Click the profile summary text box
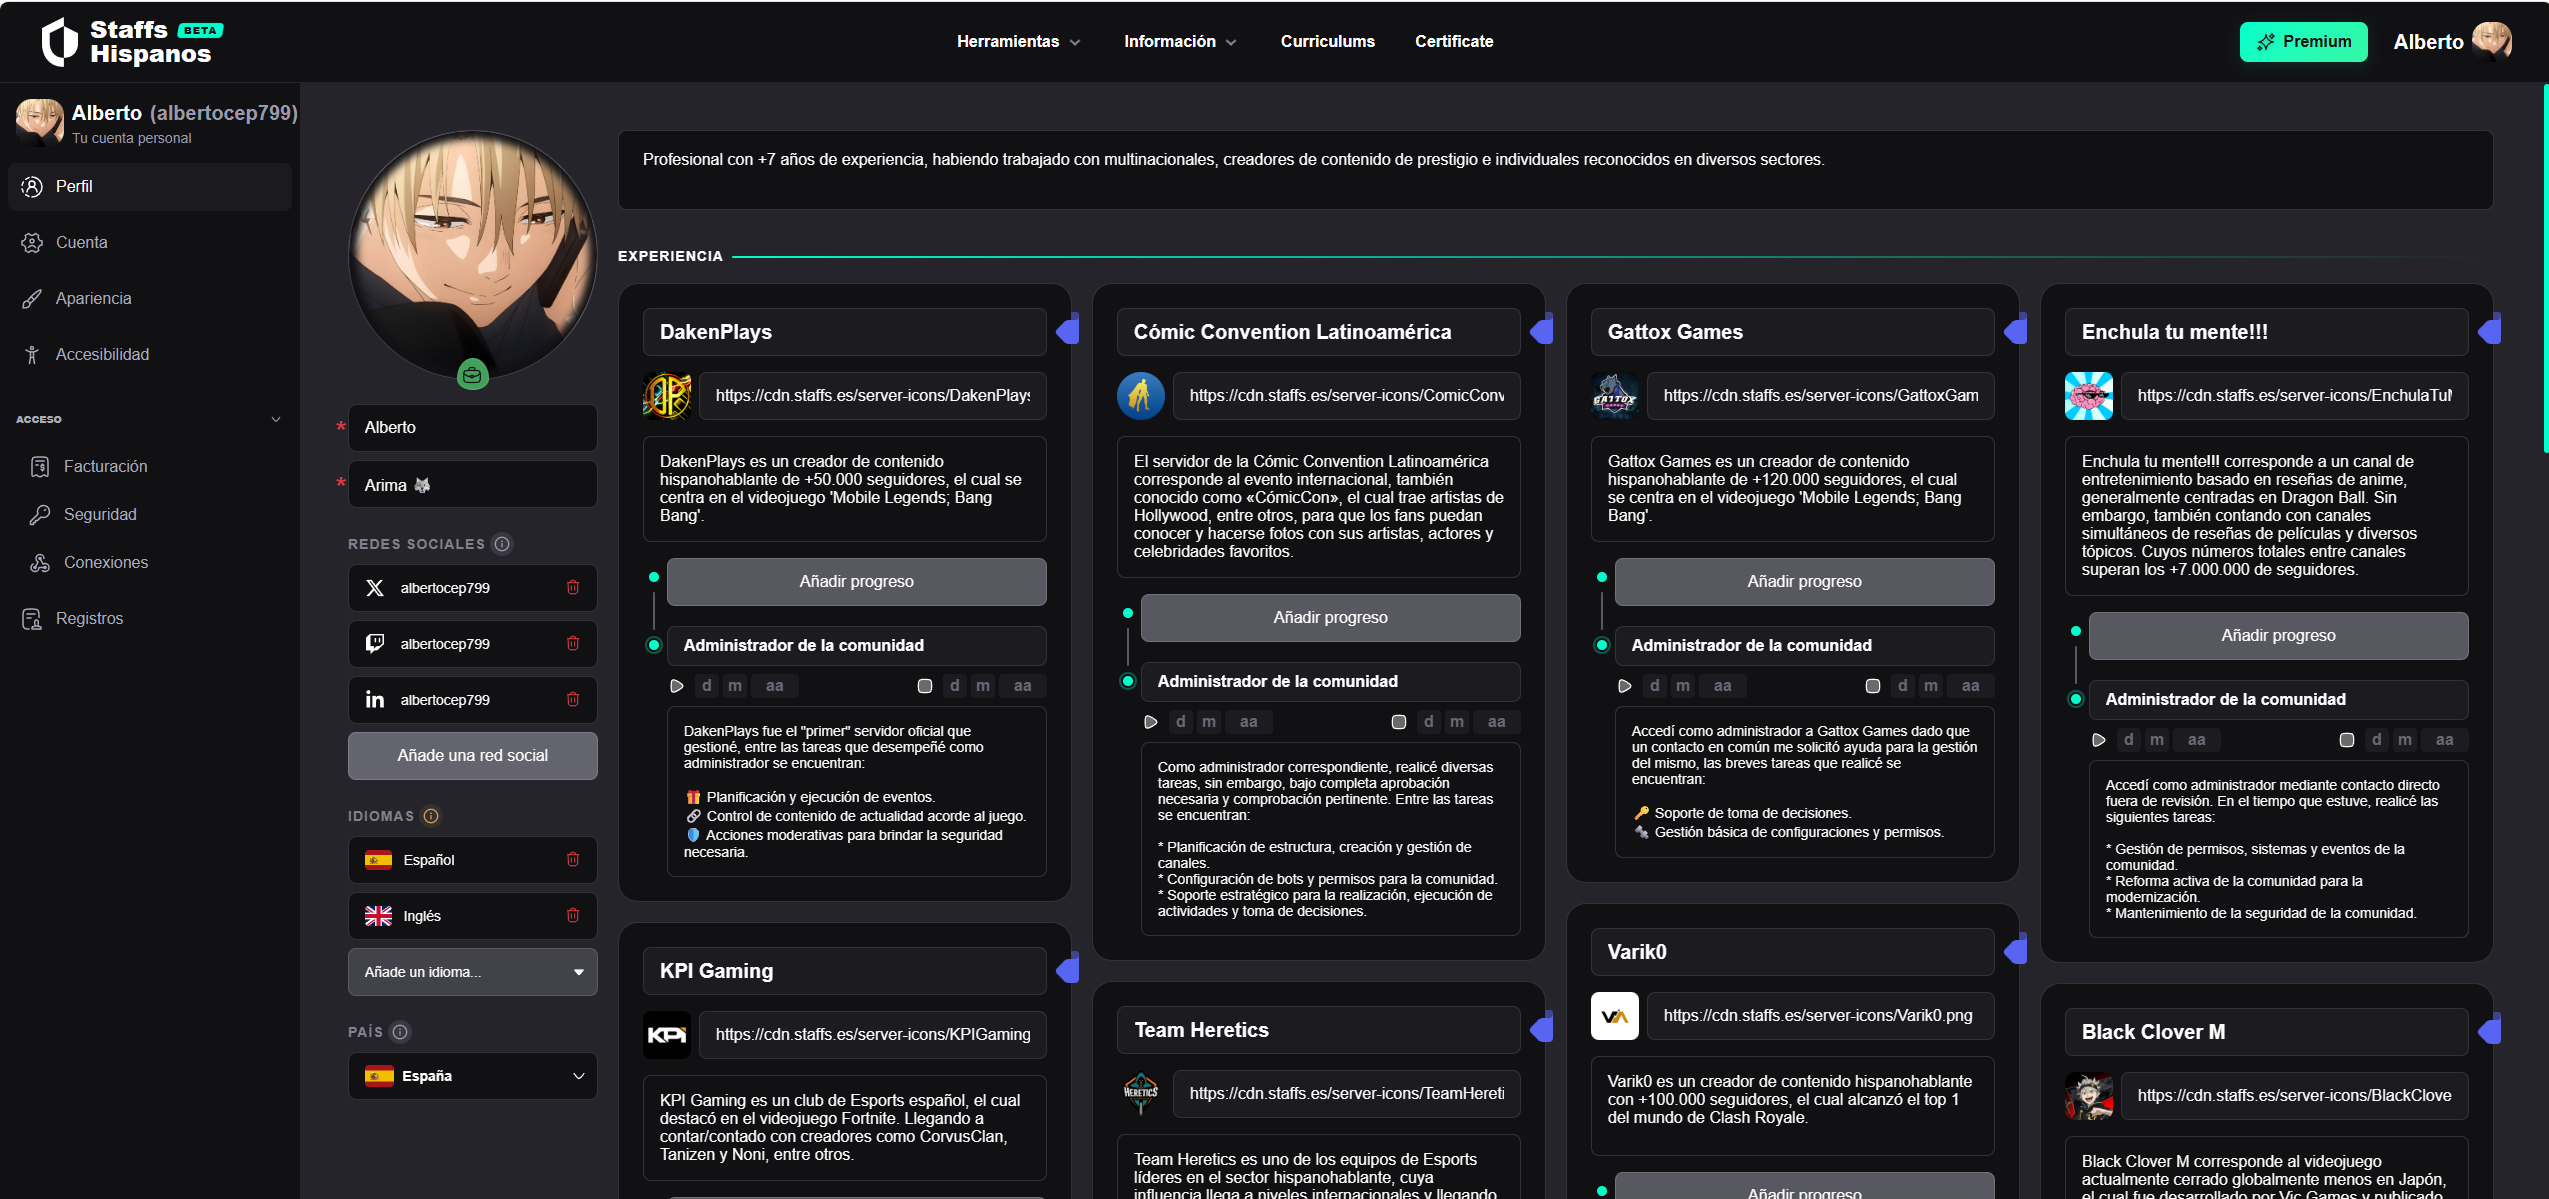Screen dimensions: 2549x1199 tap(1555, 170)
